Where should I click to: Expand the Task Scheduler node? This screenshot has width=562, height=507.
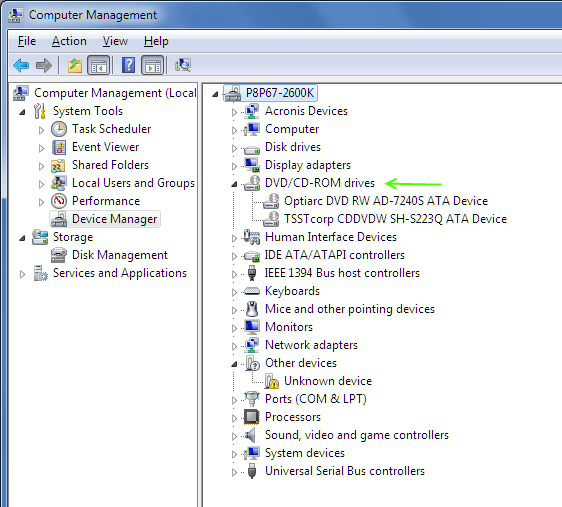[42, 130]
